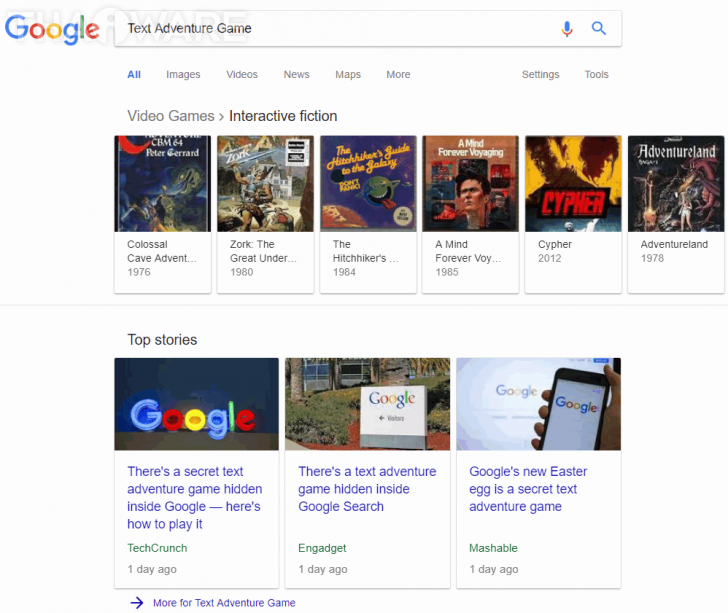Click the Top stories heading
Viewport: 728px width, 613px height.
(162, 339)
